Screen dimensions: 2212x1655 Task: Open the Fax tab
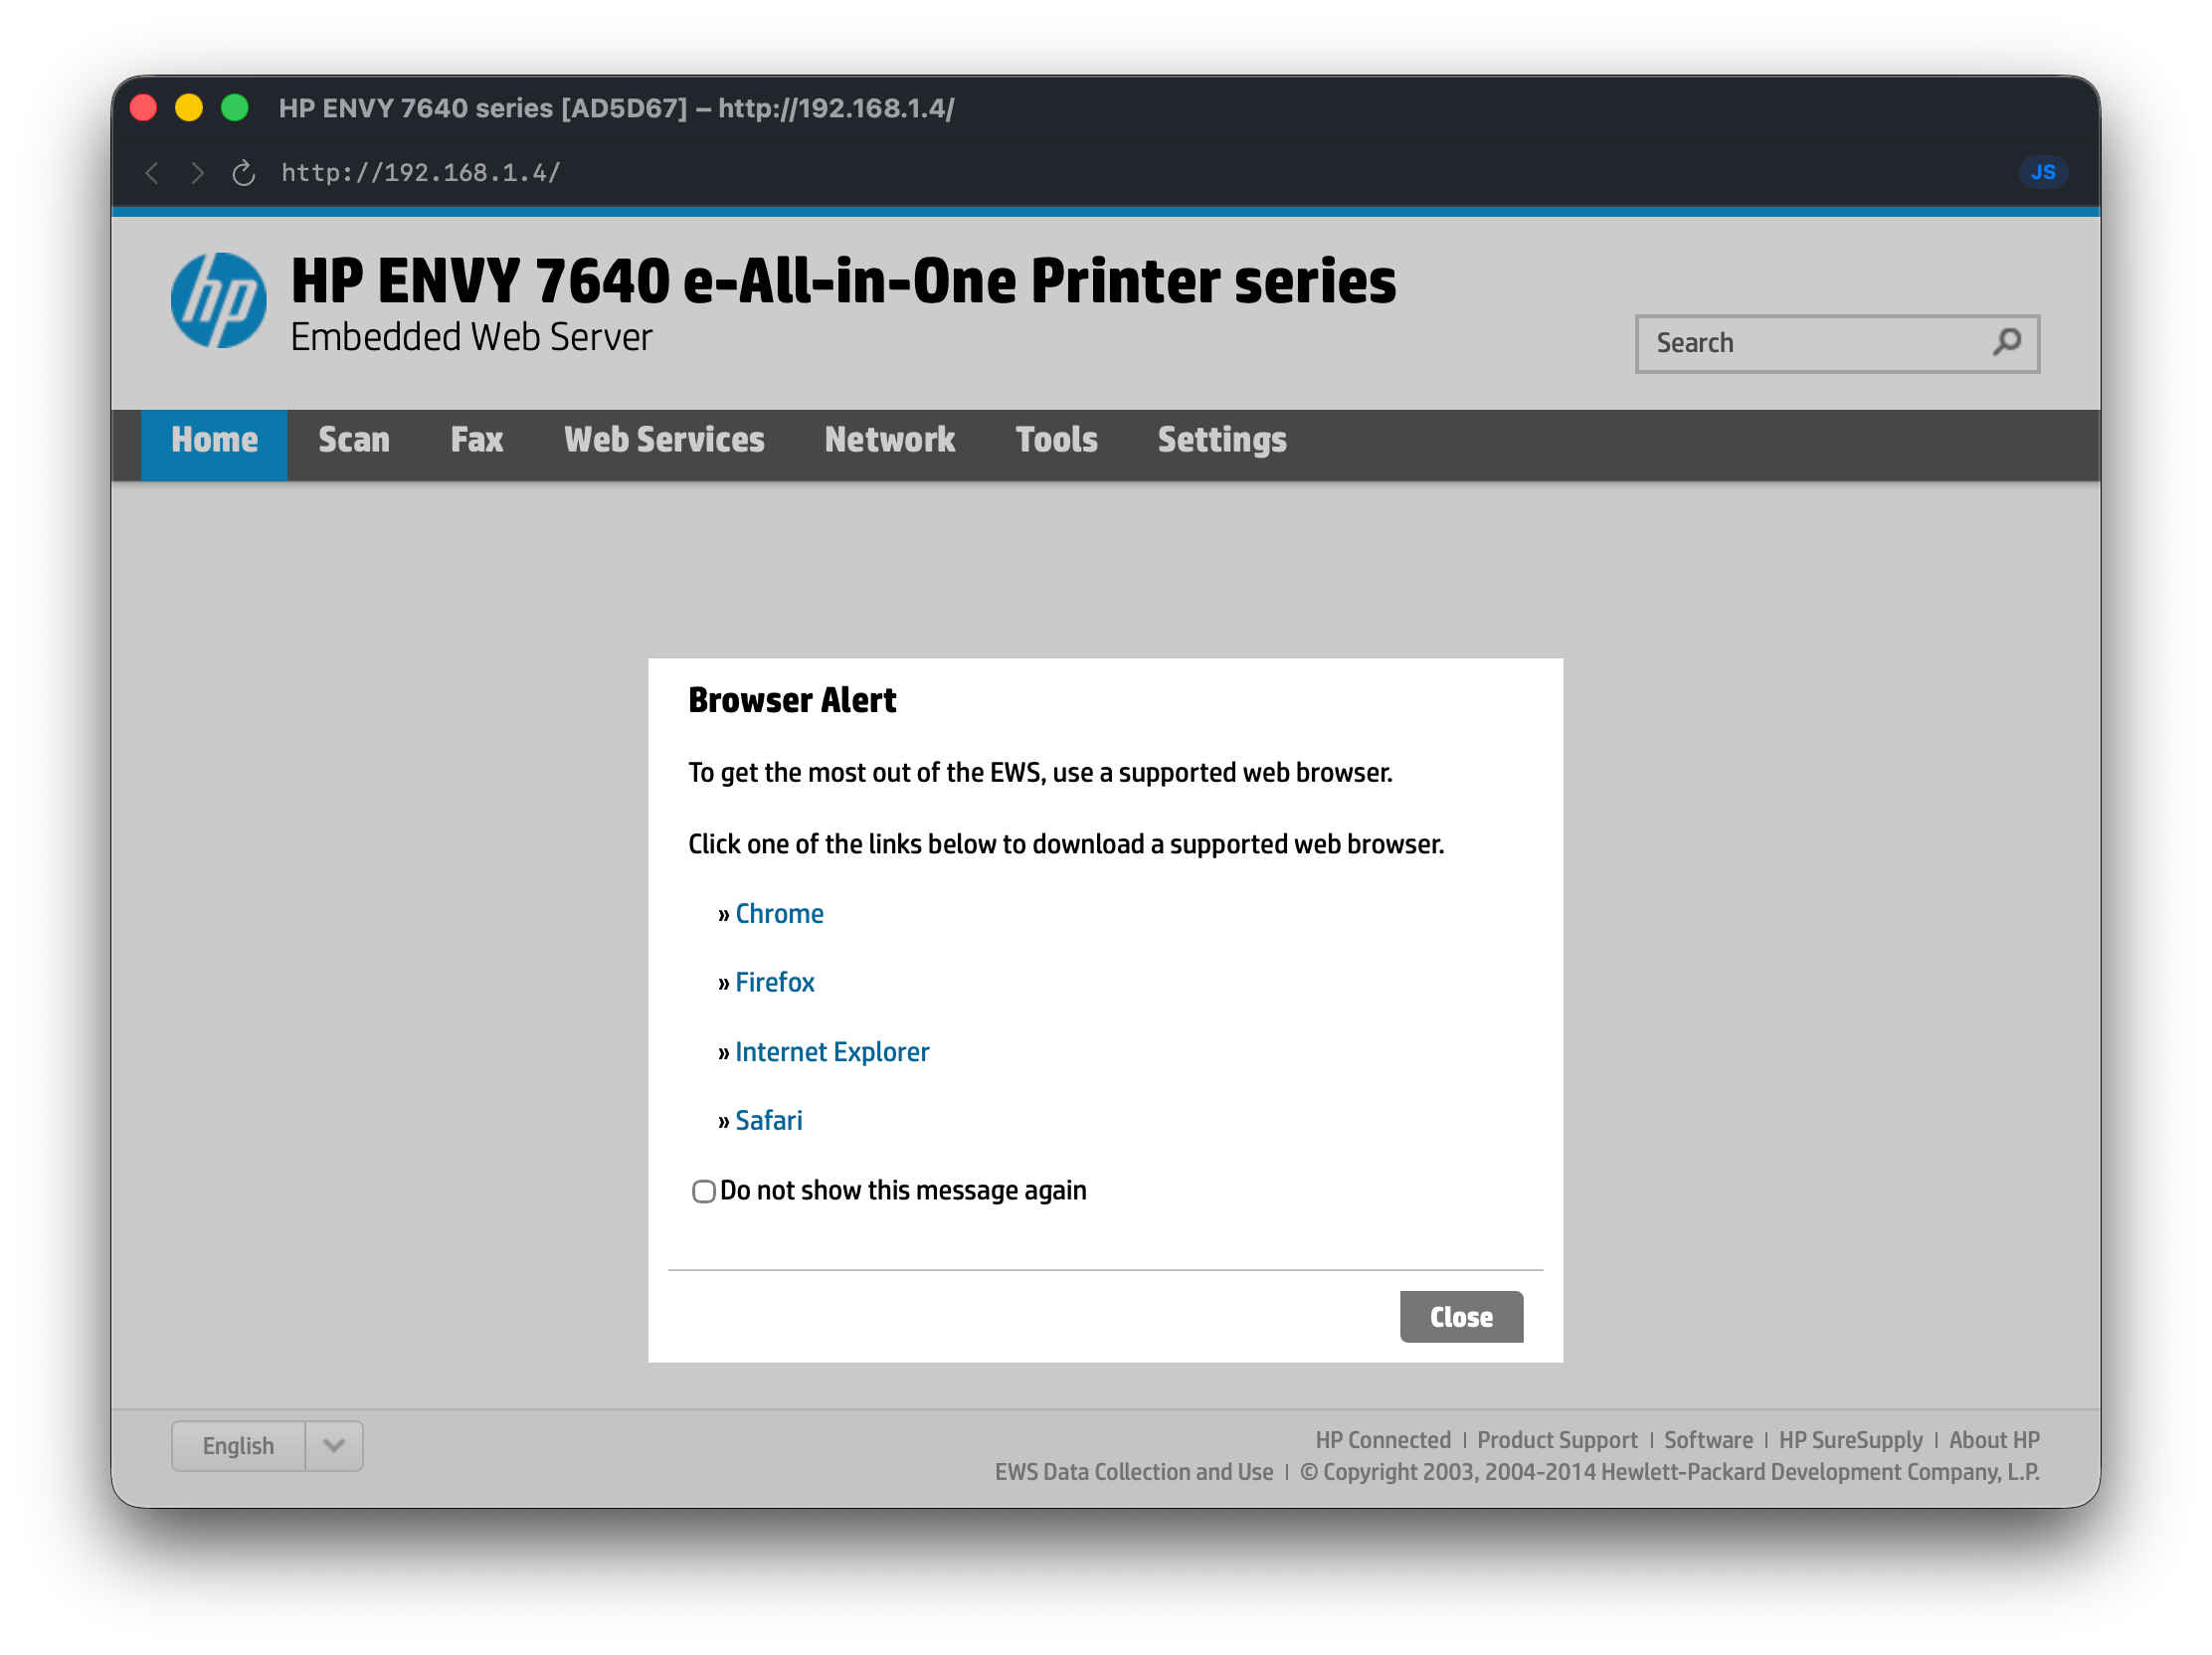477,441
